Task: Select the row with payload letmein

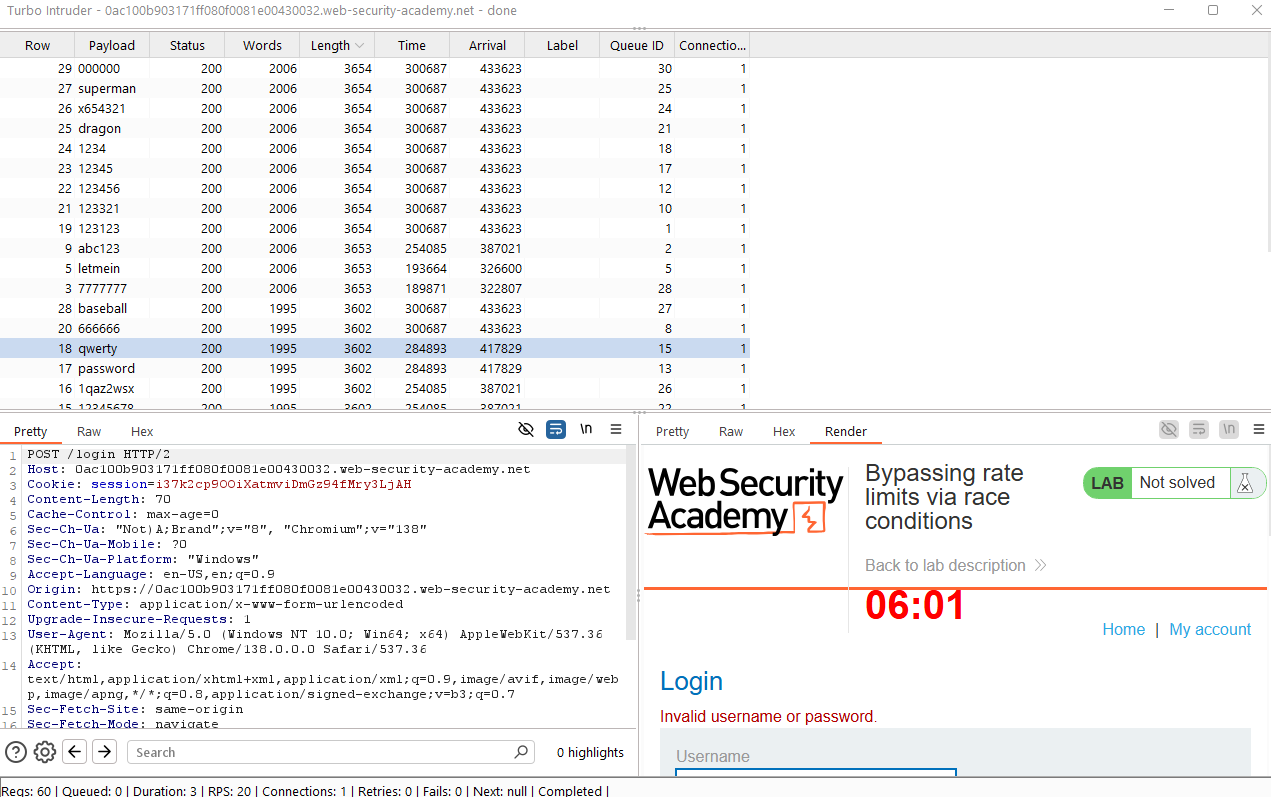Action: pos(99,268)
